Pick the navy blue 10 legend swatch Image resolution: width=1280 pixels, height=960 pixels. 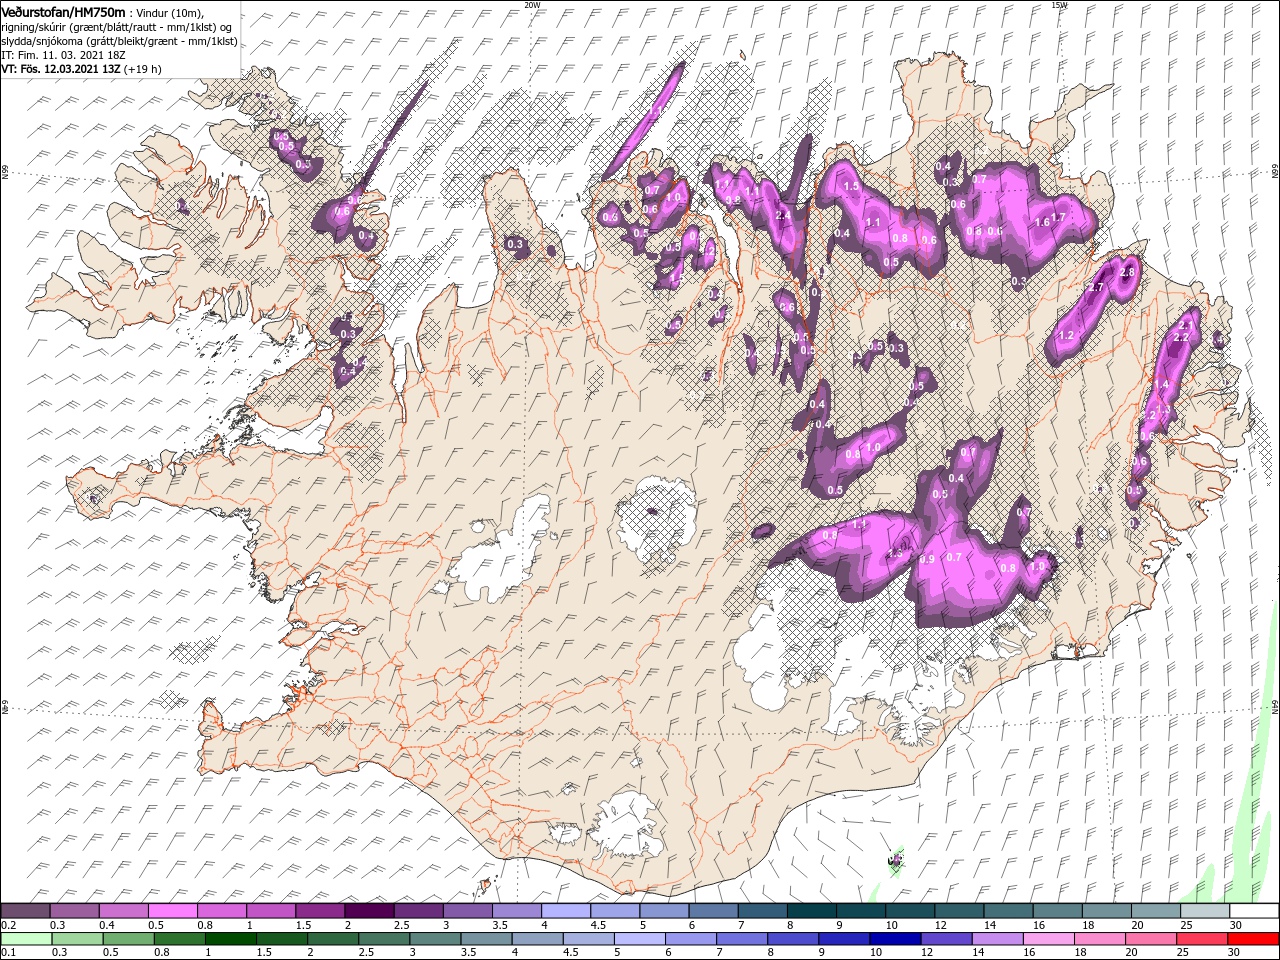point(895,938)
